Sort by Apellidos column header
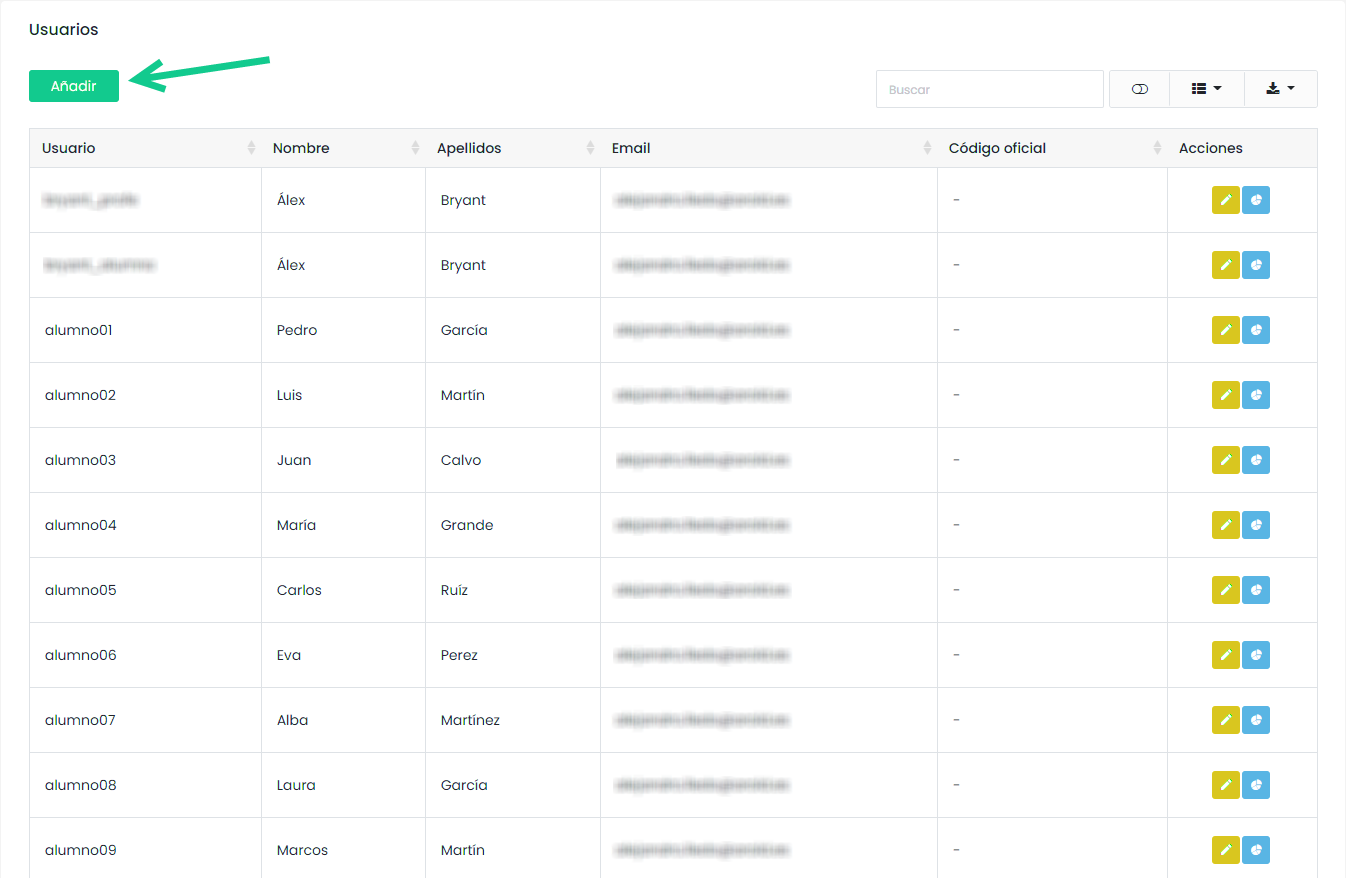Screen dimensions: 1346x878 pos(512,148)
